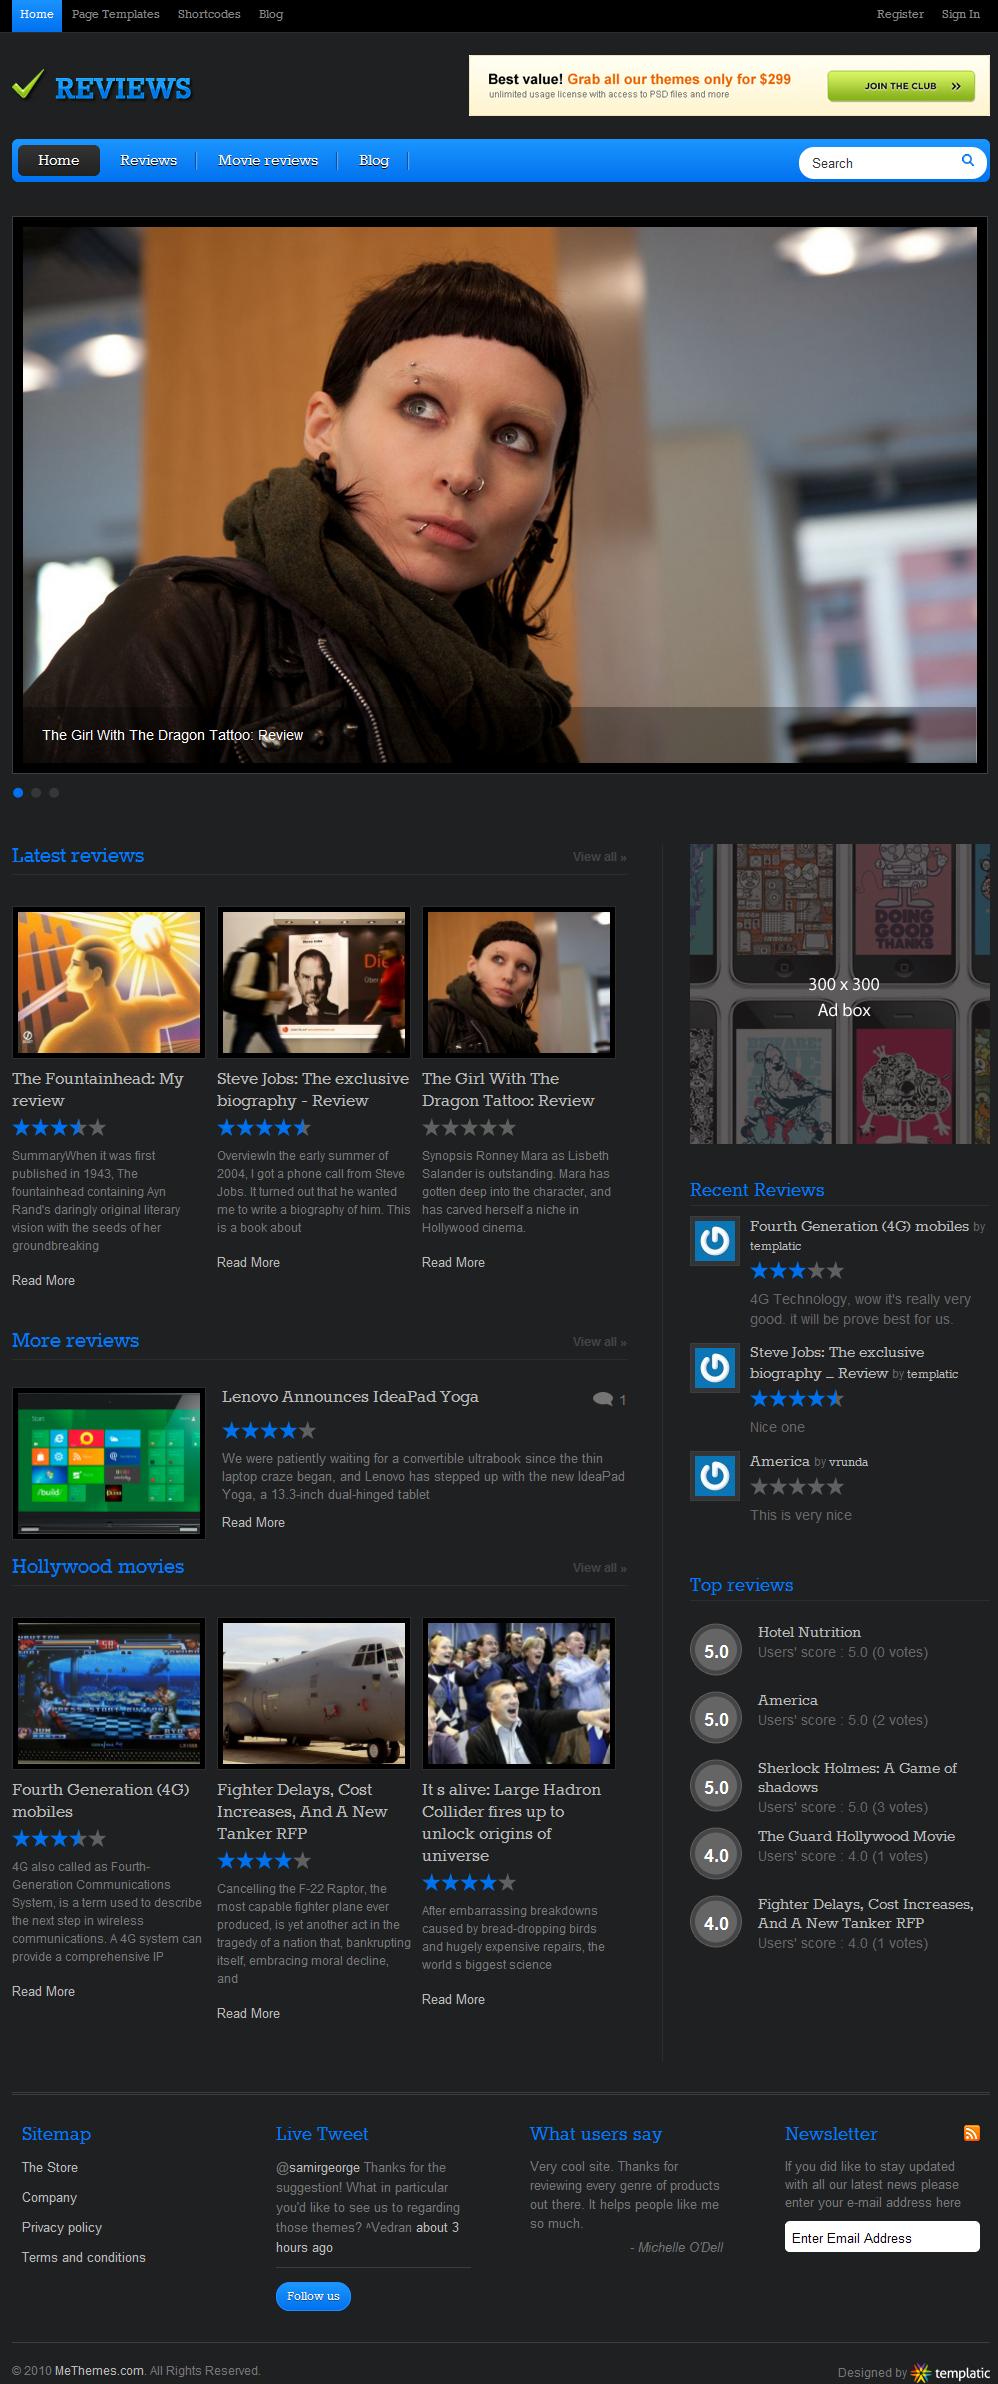Image resolution: width=998 pixels, height=2384 pixels.
Task: Open The Fountainhead thumbnail image
Action: click(x=108, y=982)
